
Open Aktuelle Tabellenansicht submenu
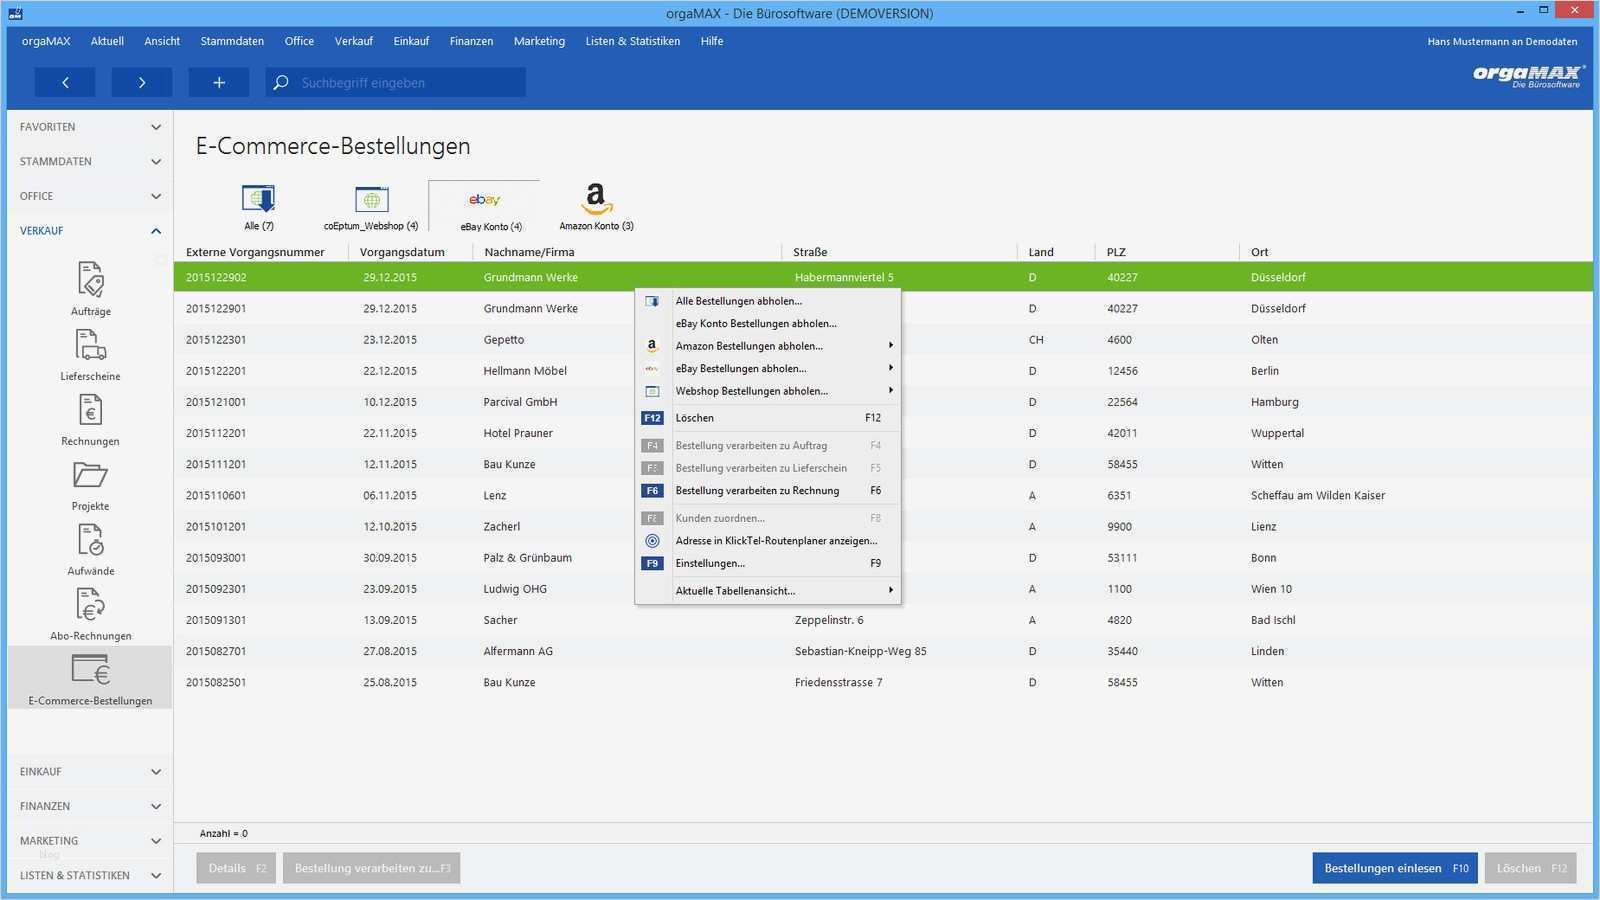click(768, 591)
